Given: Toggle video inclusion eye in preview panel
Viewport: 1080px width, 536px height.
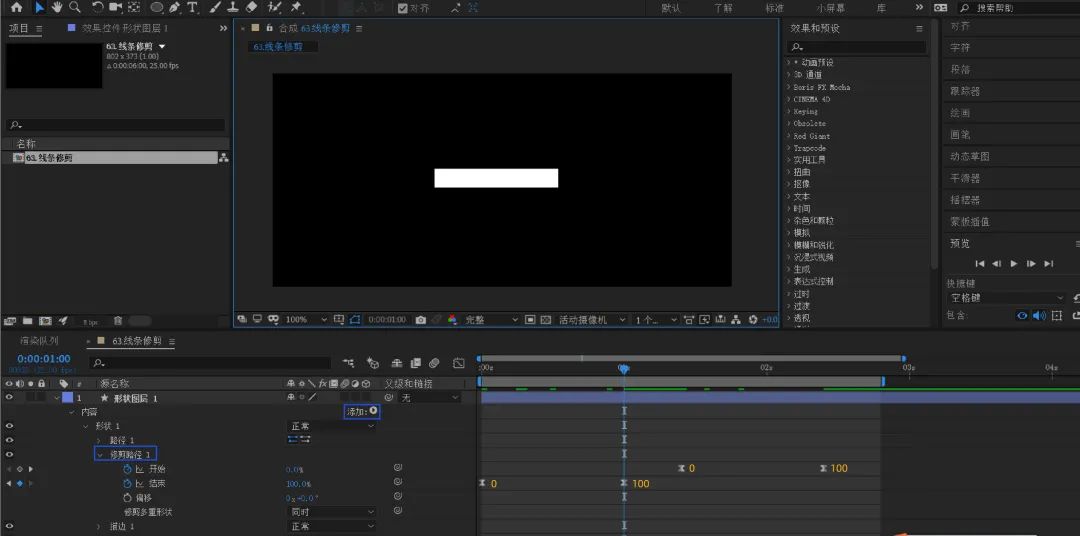Looking at the screenshot, I should [x=1022, y=316].
